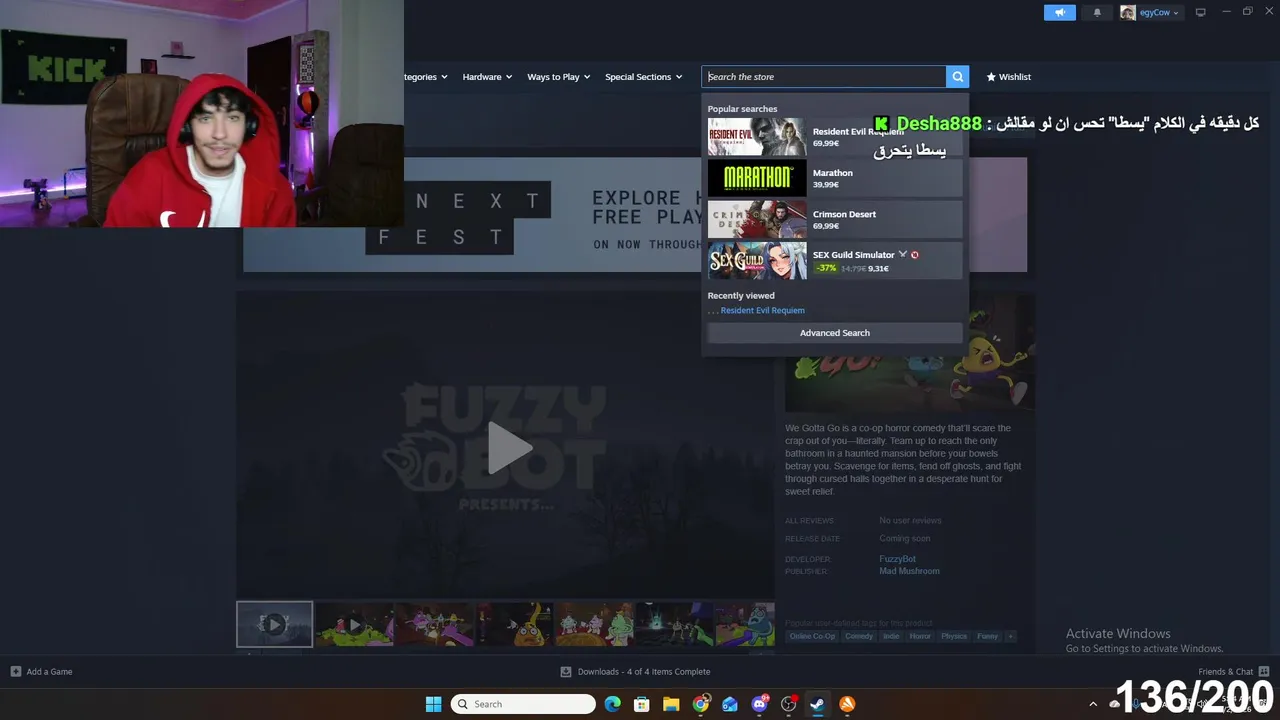The height and width of the screenshot is (720, 1280).
Task: Select the Crimson Desert search result
Action: 835,220
